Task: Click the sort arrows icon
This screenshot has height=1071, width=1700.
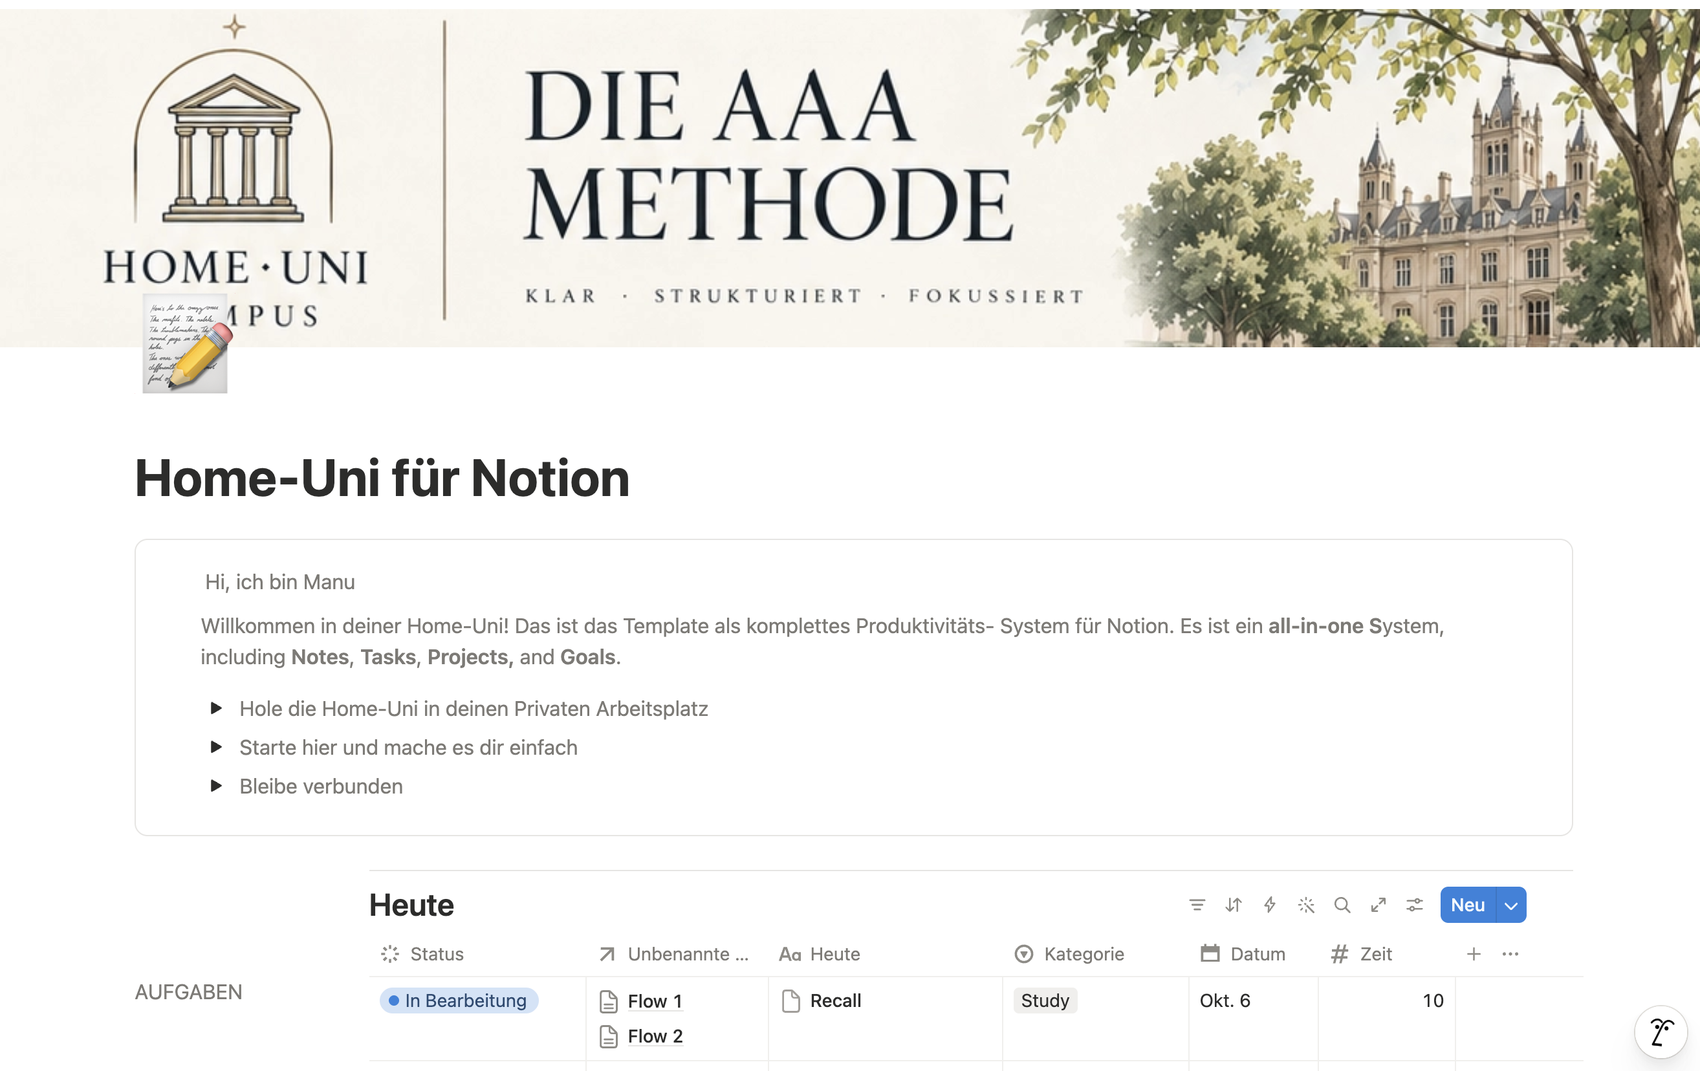Action: click(x=1233, y=905)
